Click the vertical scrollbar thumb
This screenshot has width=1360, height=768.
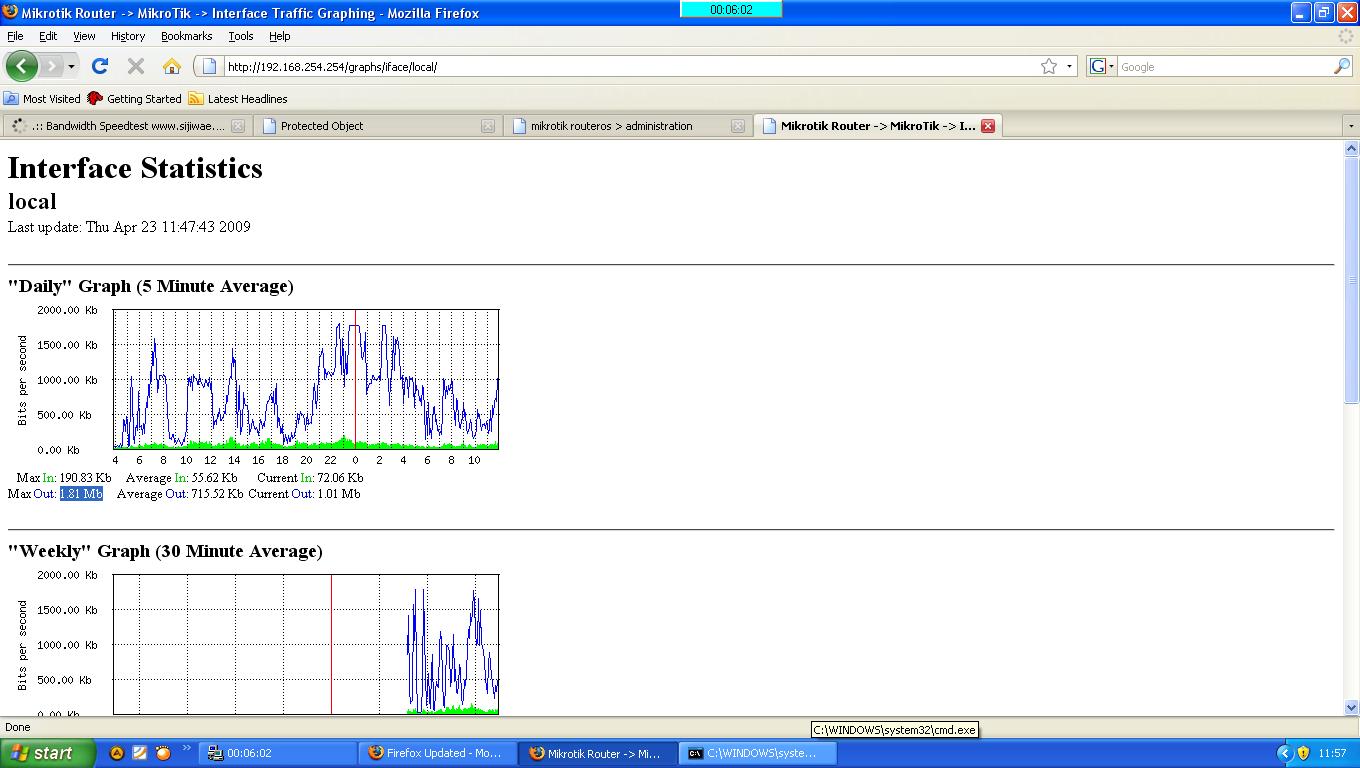coord(1351,281)
